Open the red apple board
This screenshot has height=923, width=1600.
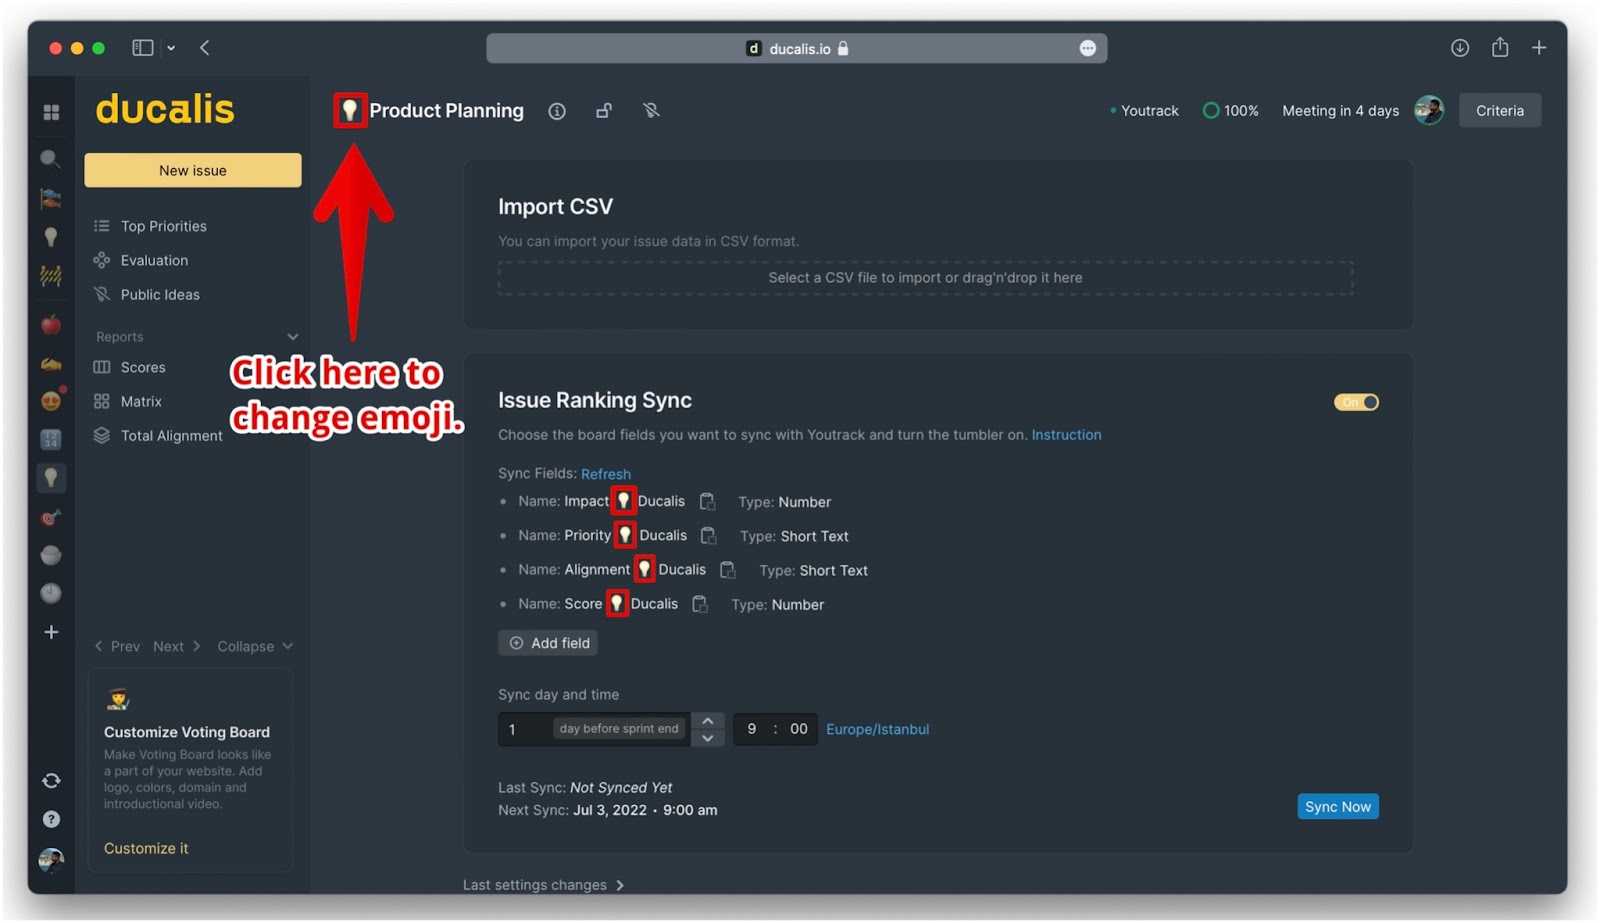51,324
